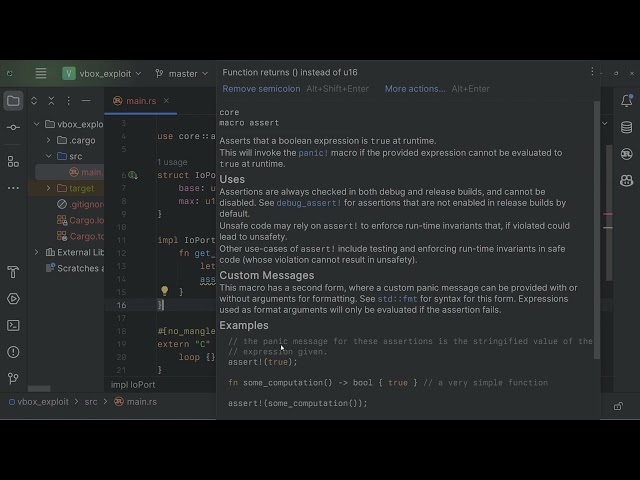This screenshot has width=640, height=480.
Task: Open the Project tool window folder icon
Action: (13, 101)
